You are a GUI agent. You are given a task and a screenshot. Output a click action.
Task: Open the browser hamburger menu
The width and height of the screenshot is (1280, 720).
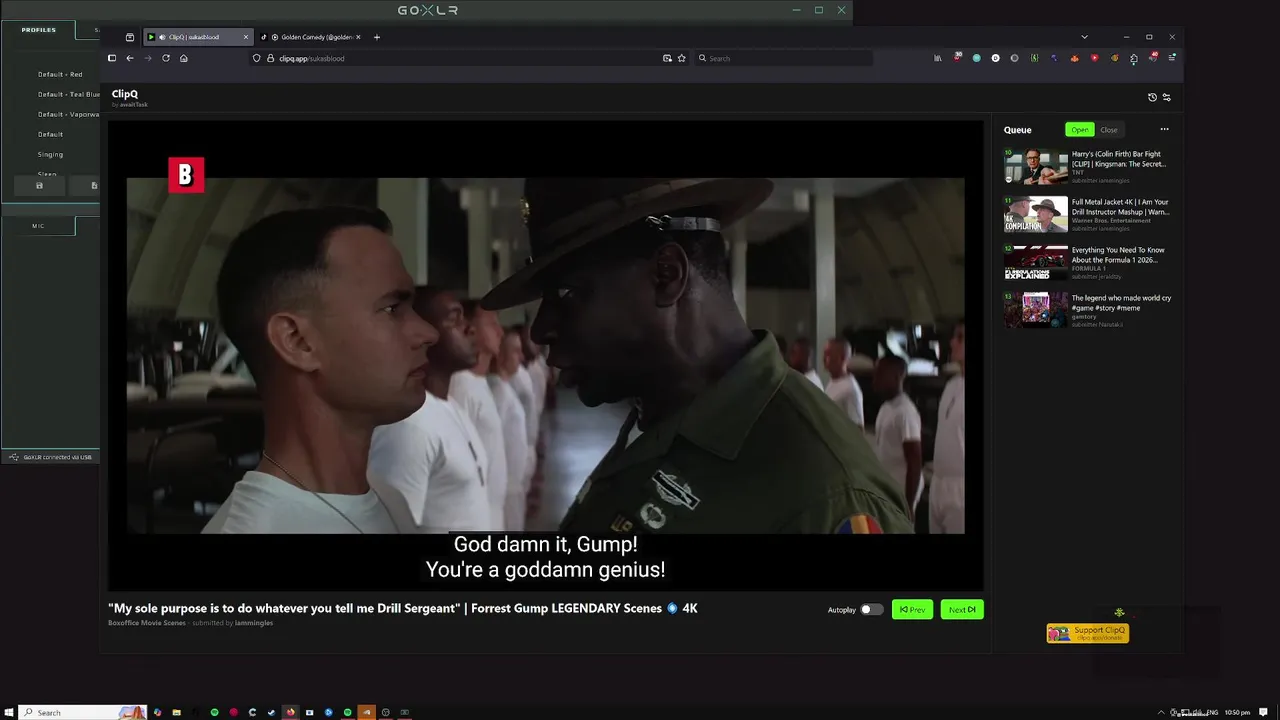[1172, 58]
